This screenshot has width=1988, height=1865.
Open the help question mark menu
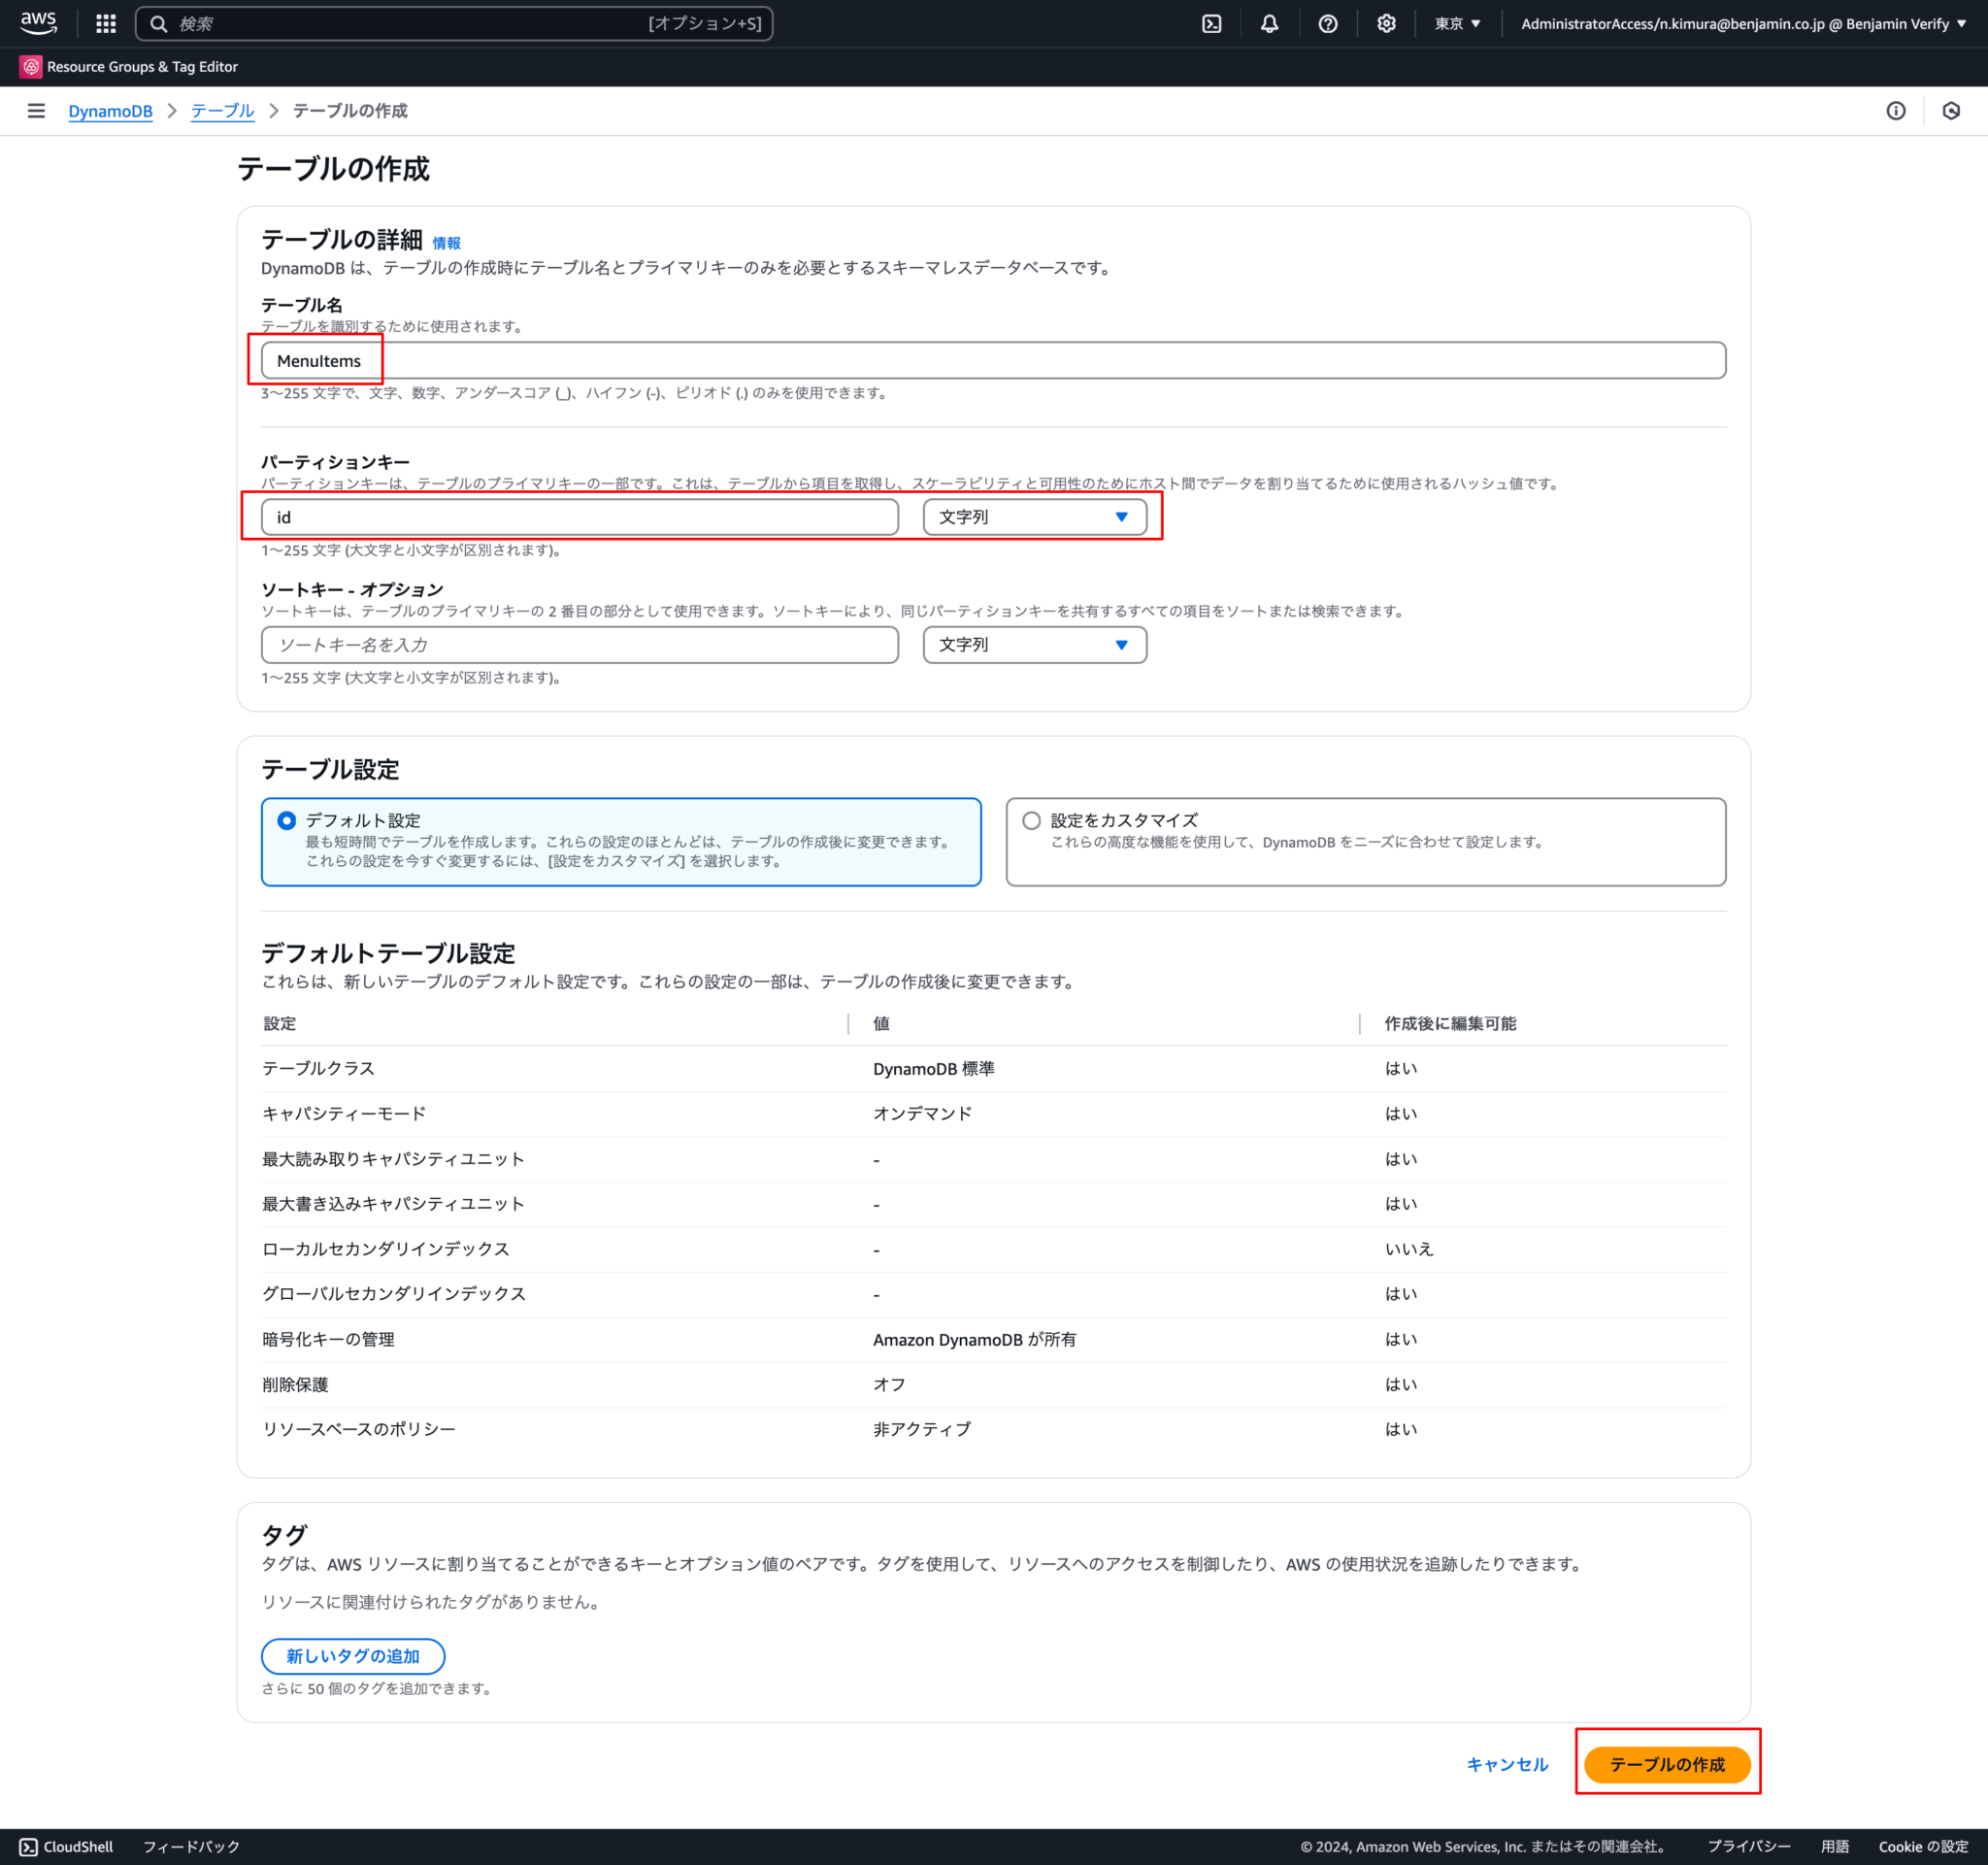coord(1327,23)
